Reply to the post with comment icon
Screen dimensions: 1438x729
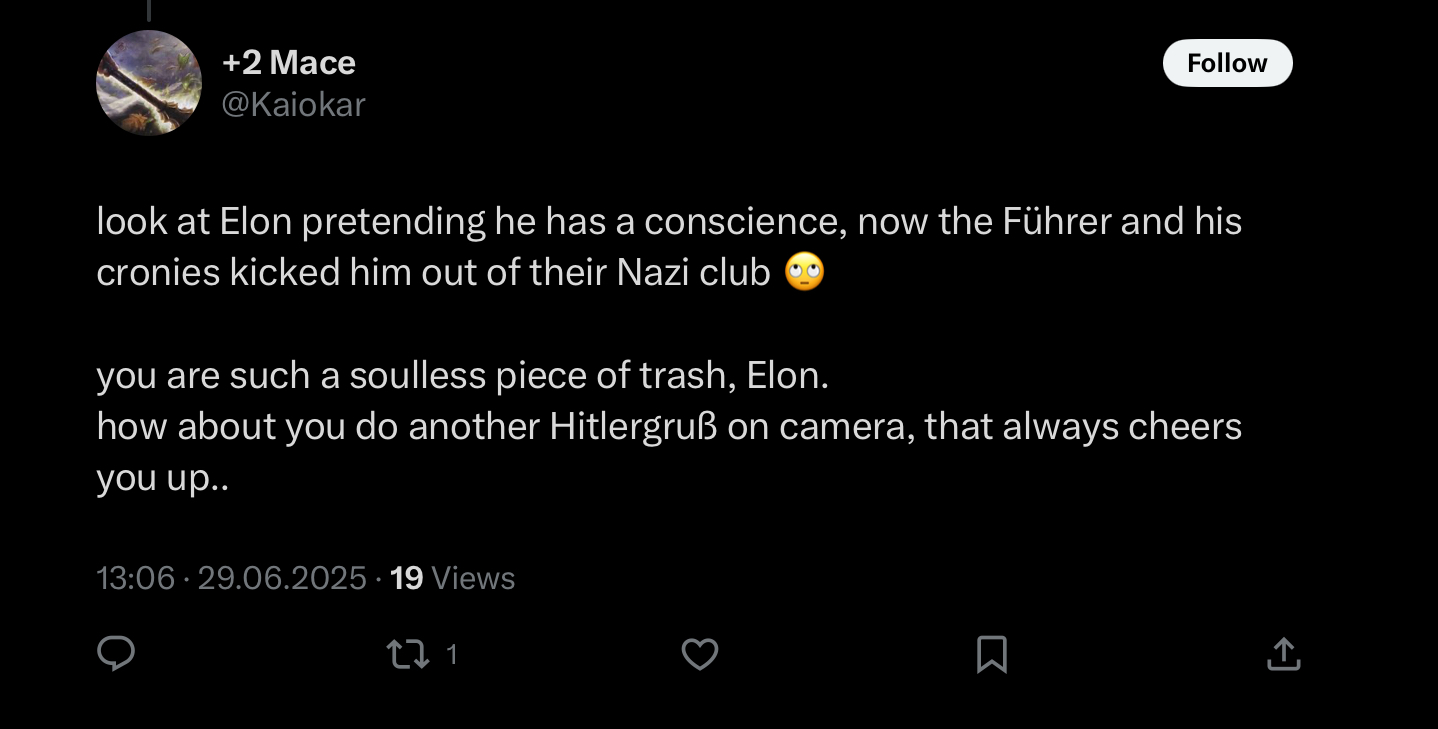click(x=116, y=654)
